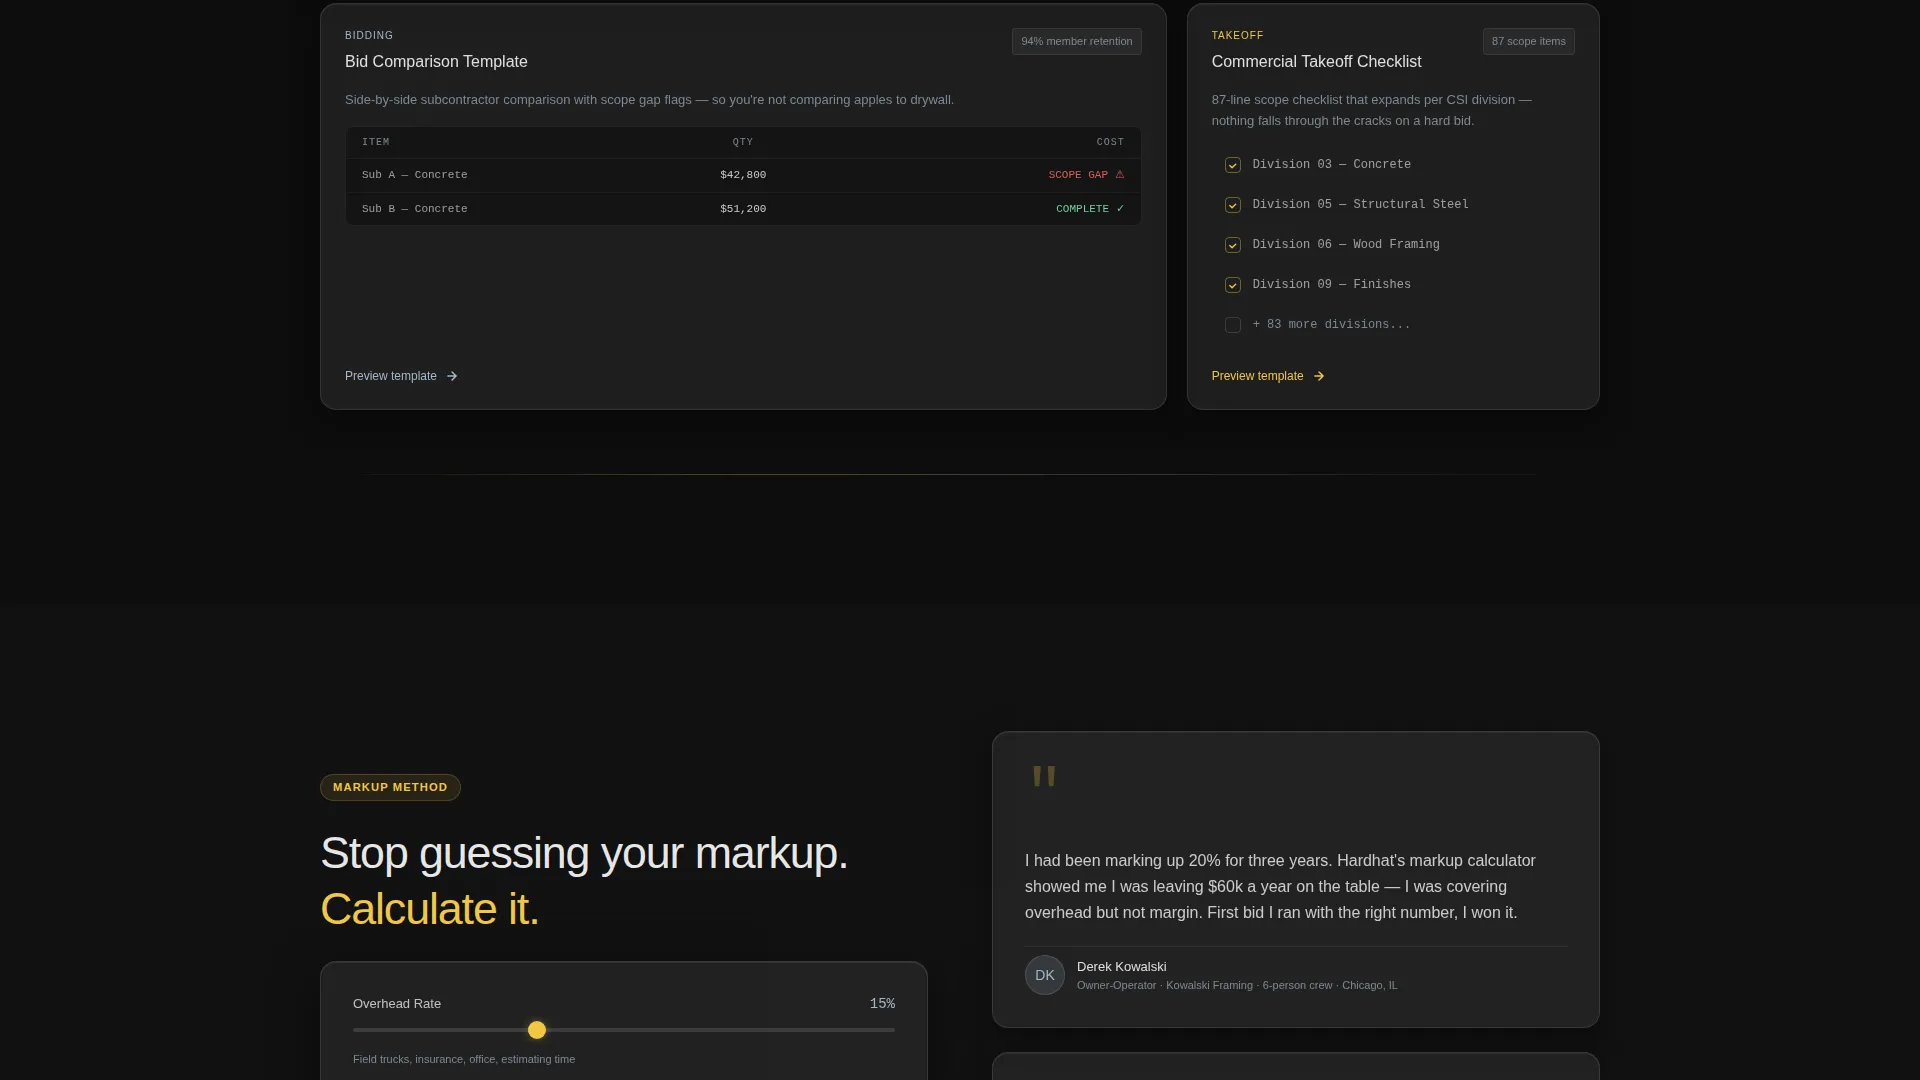Click the MARKUP METHOD pill label
The image size is (1920, 1080).
pyautogui.click(x=390, y=787)
